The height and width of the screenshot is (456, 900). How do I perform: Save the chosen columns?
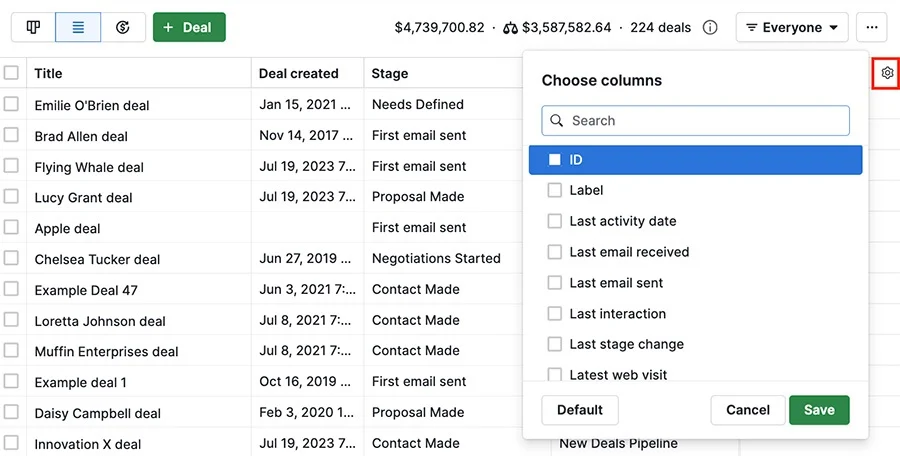tap(819, 410)
